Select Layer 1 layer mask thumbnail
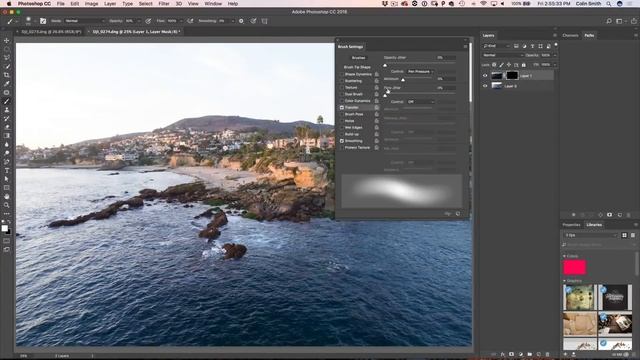 click(x=512, y=76)
